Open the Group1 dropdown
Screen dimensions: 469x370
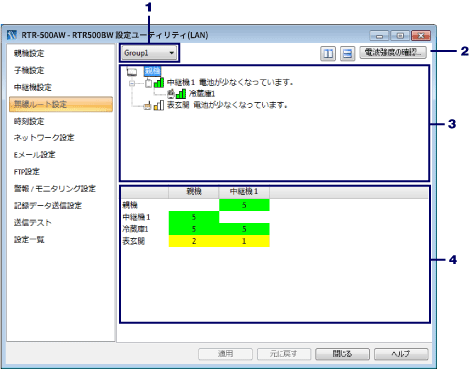tap(149, 53)
